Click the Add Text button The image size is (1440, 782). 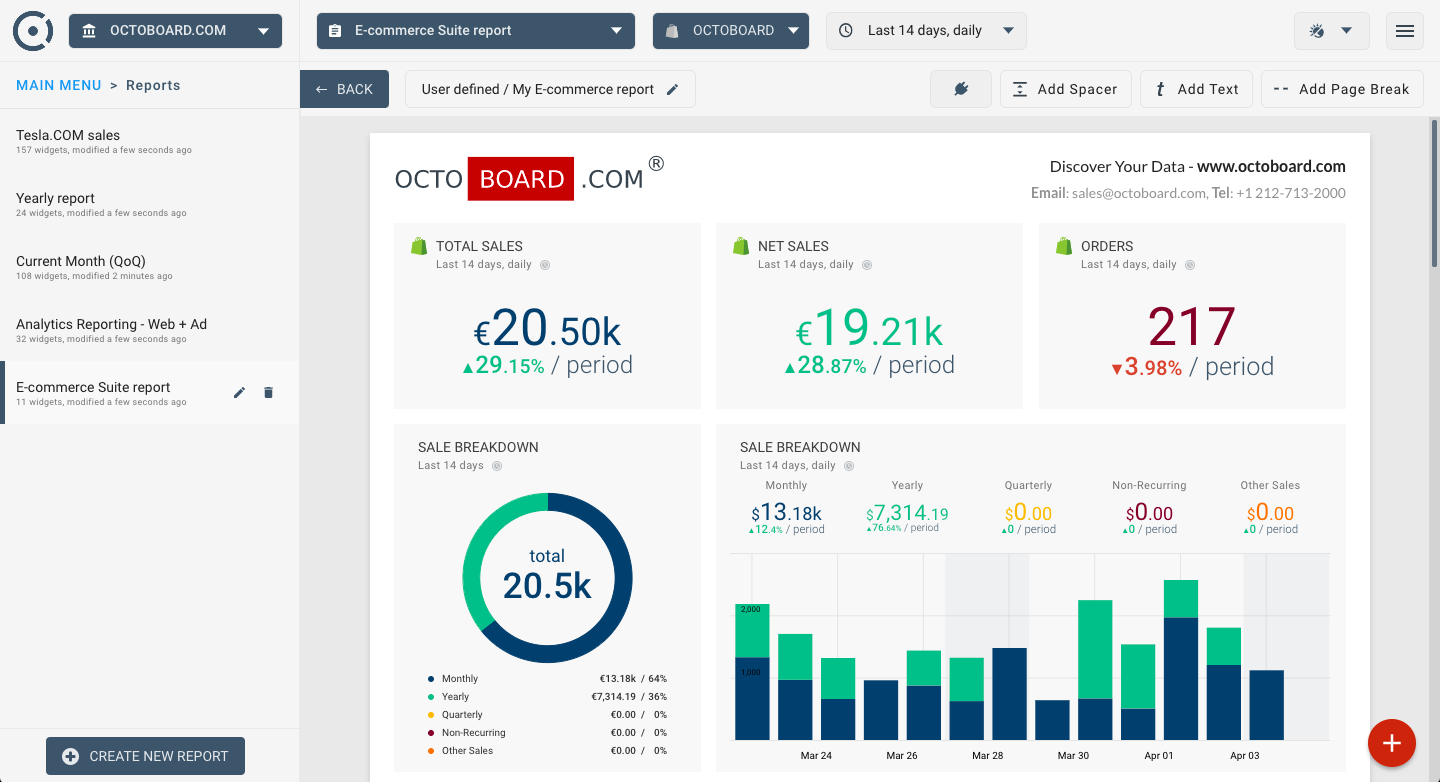(x=1196, y=89)
